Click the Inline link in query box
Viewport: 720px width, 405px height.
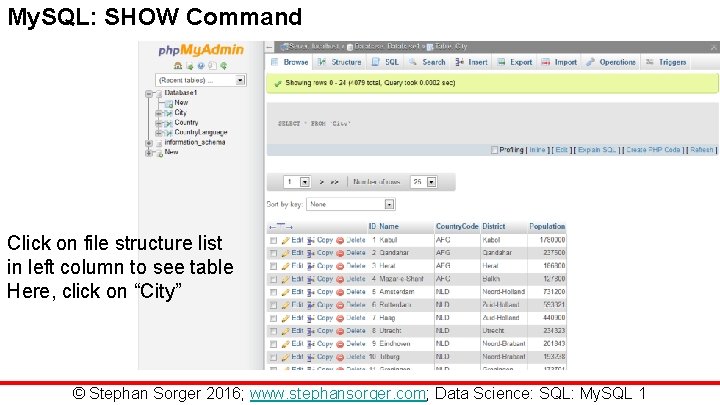(x=537, y=150)
